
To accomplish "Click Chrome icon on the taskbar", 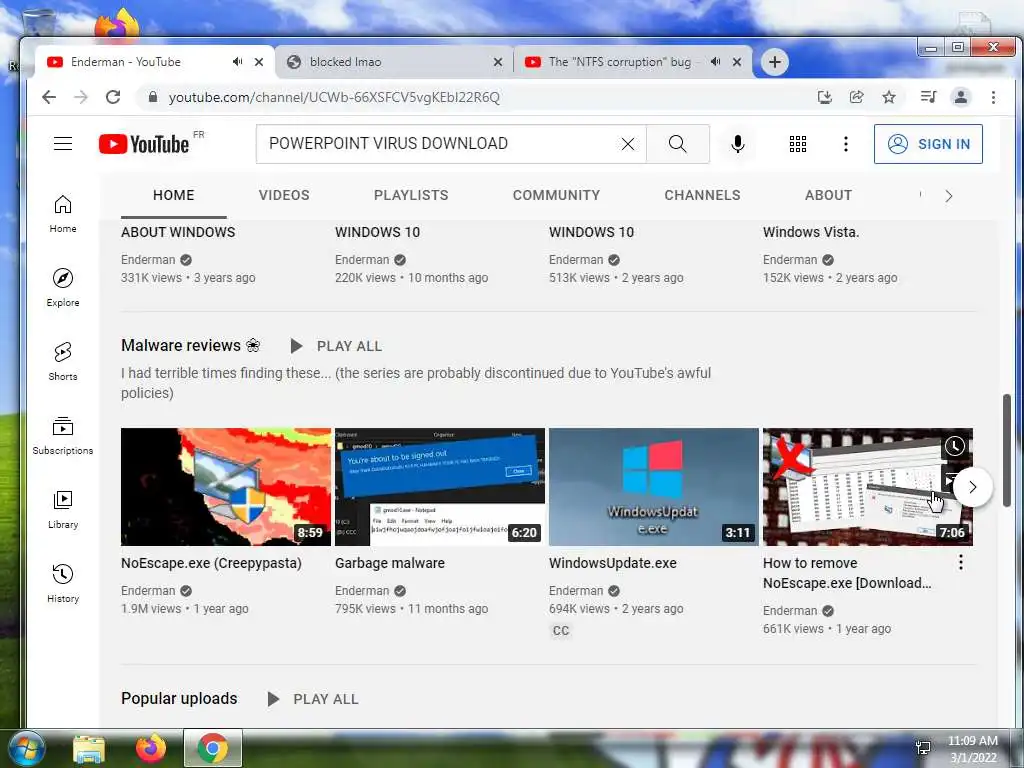I will point(212,748).
